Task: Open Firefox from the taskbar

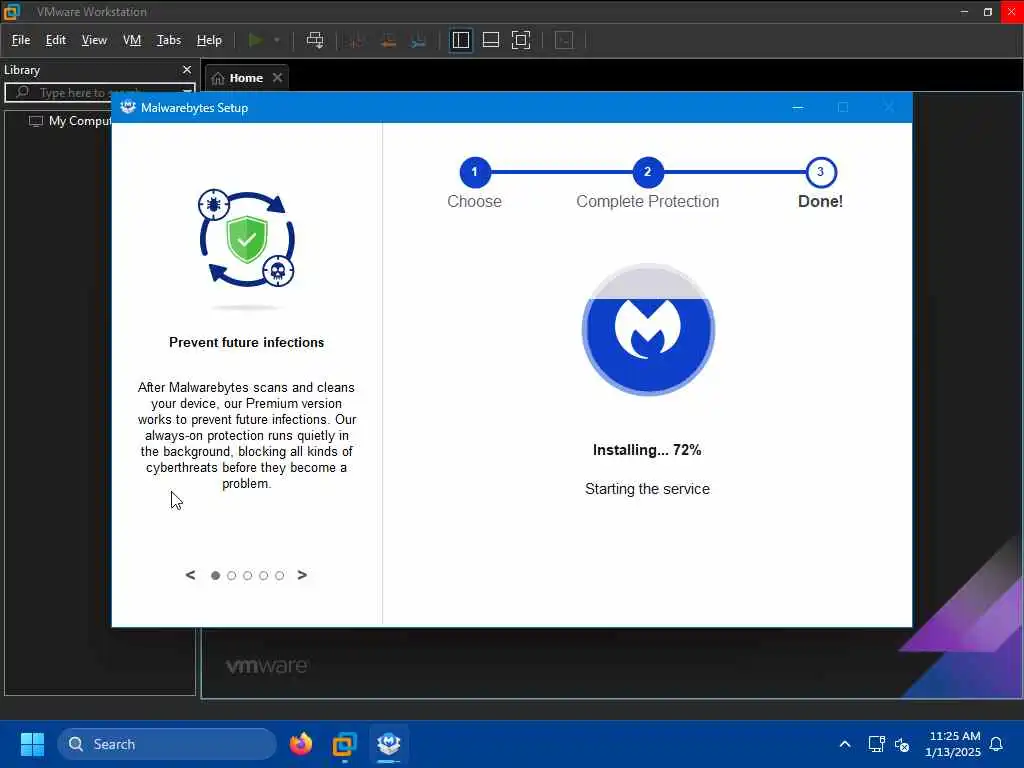Action: pyautogui.click(x=300, y=744)
